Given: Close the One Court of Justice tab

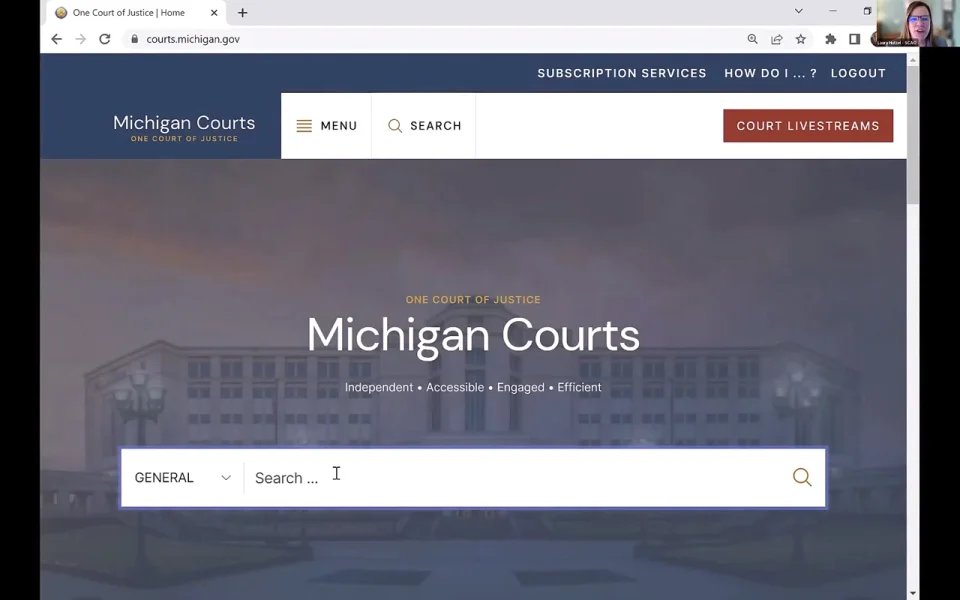Looking at the screenshot, I should click(214, 12).
